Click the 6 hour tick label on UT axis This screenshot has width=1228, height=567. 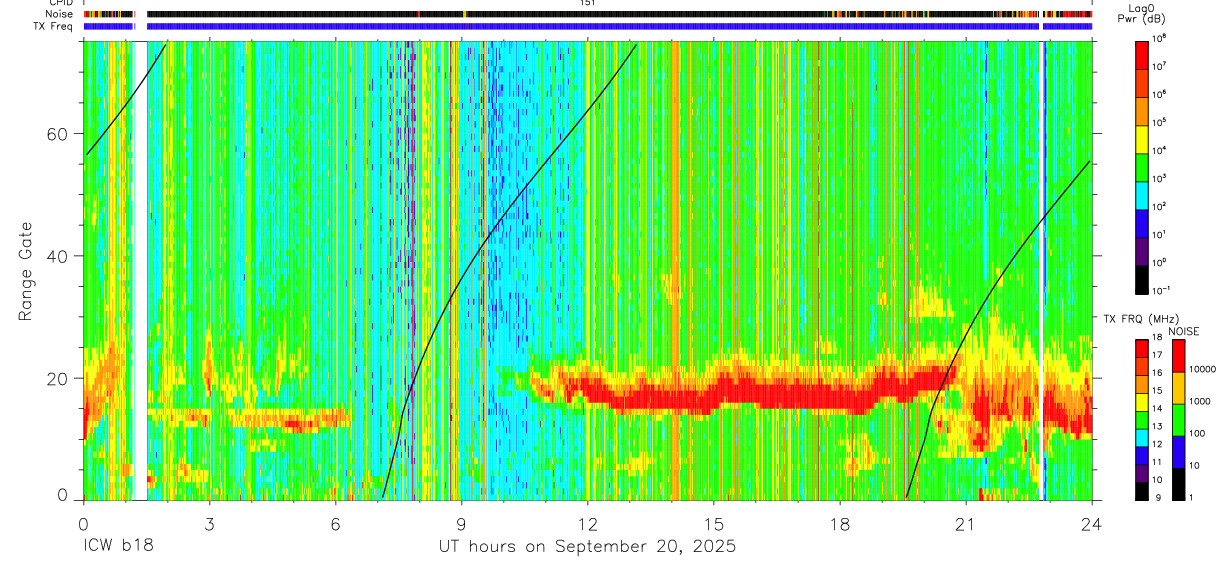tap(335, 523)
